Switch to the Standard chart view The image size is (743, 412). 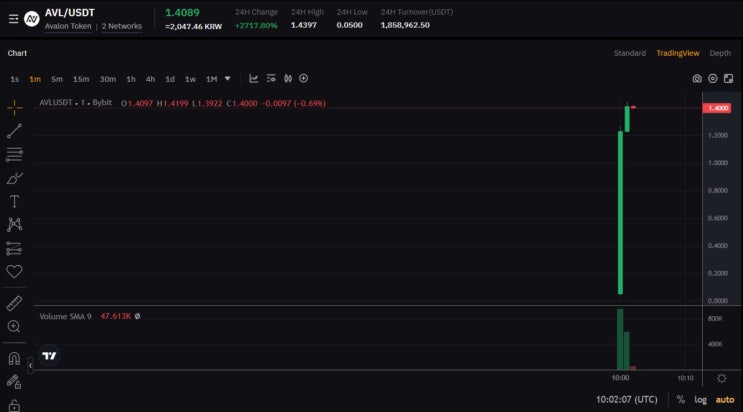click(x=630, y=53)
